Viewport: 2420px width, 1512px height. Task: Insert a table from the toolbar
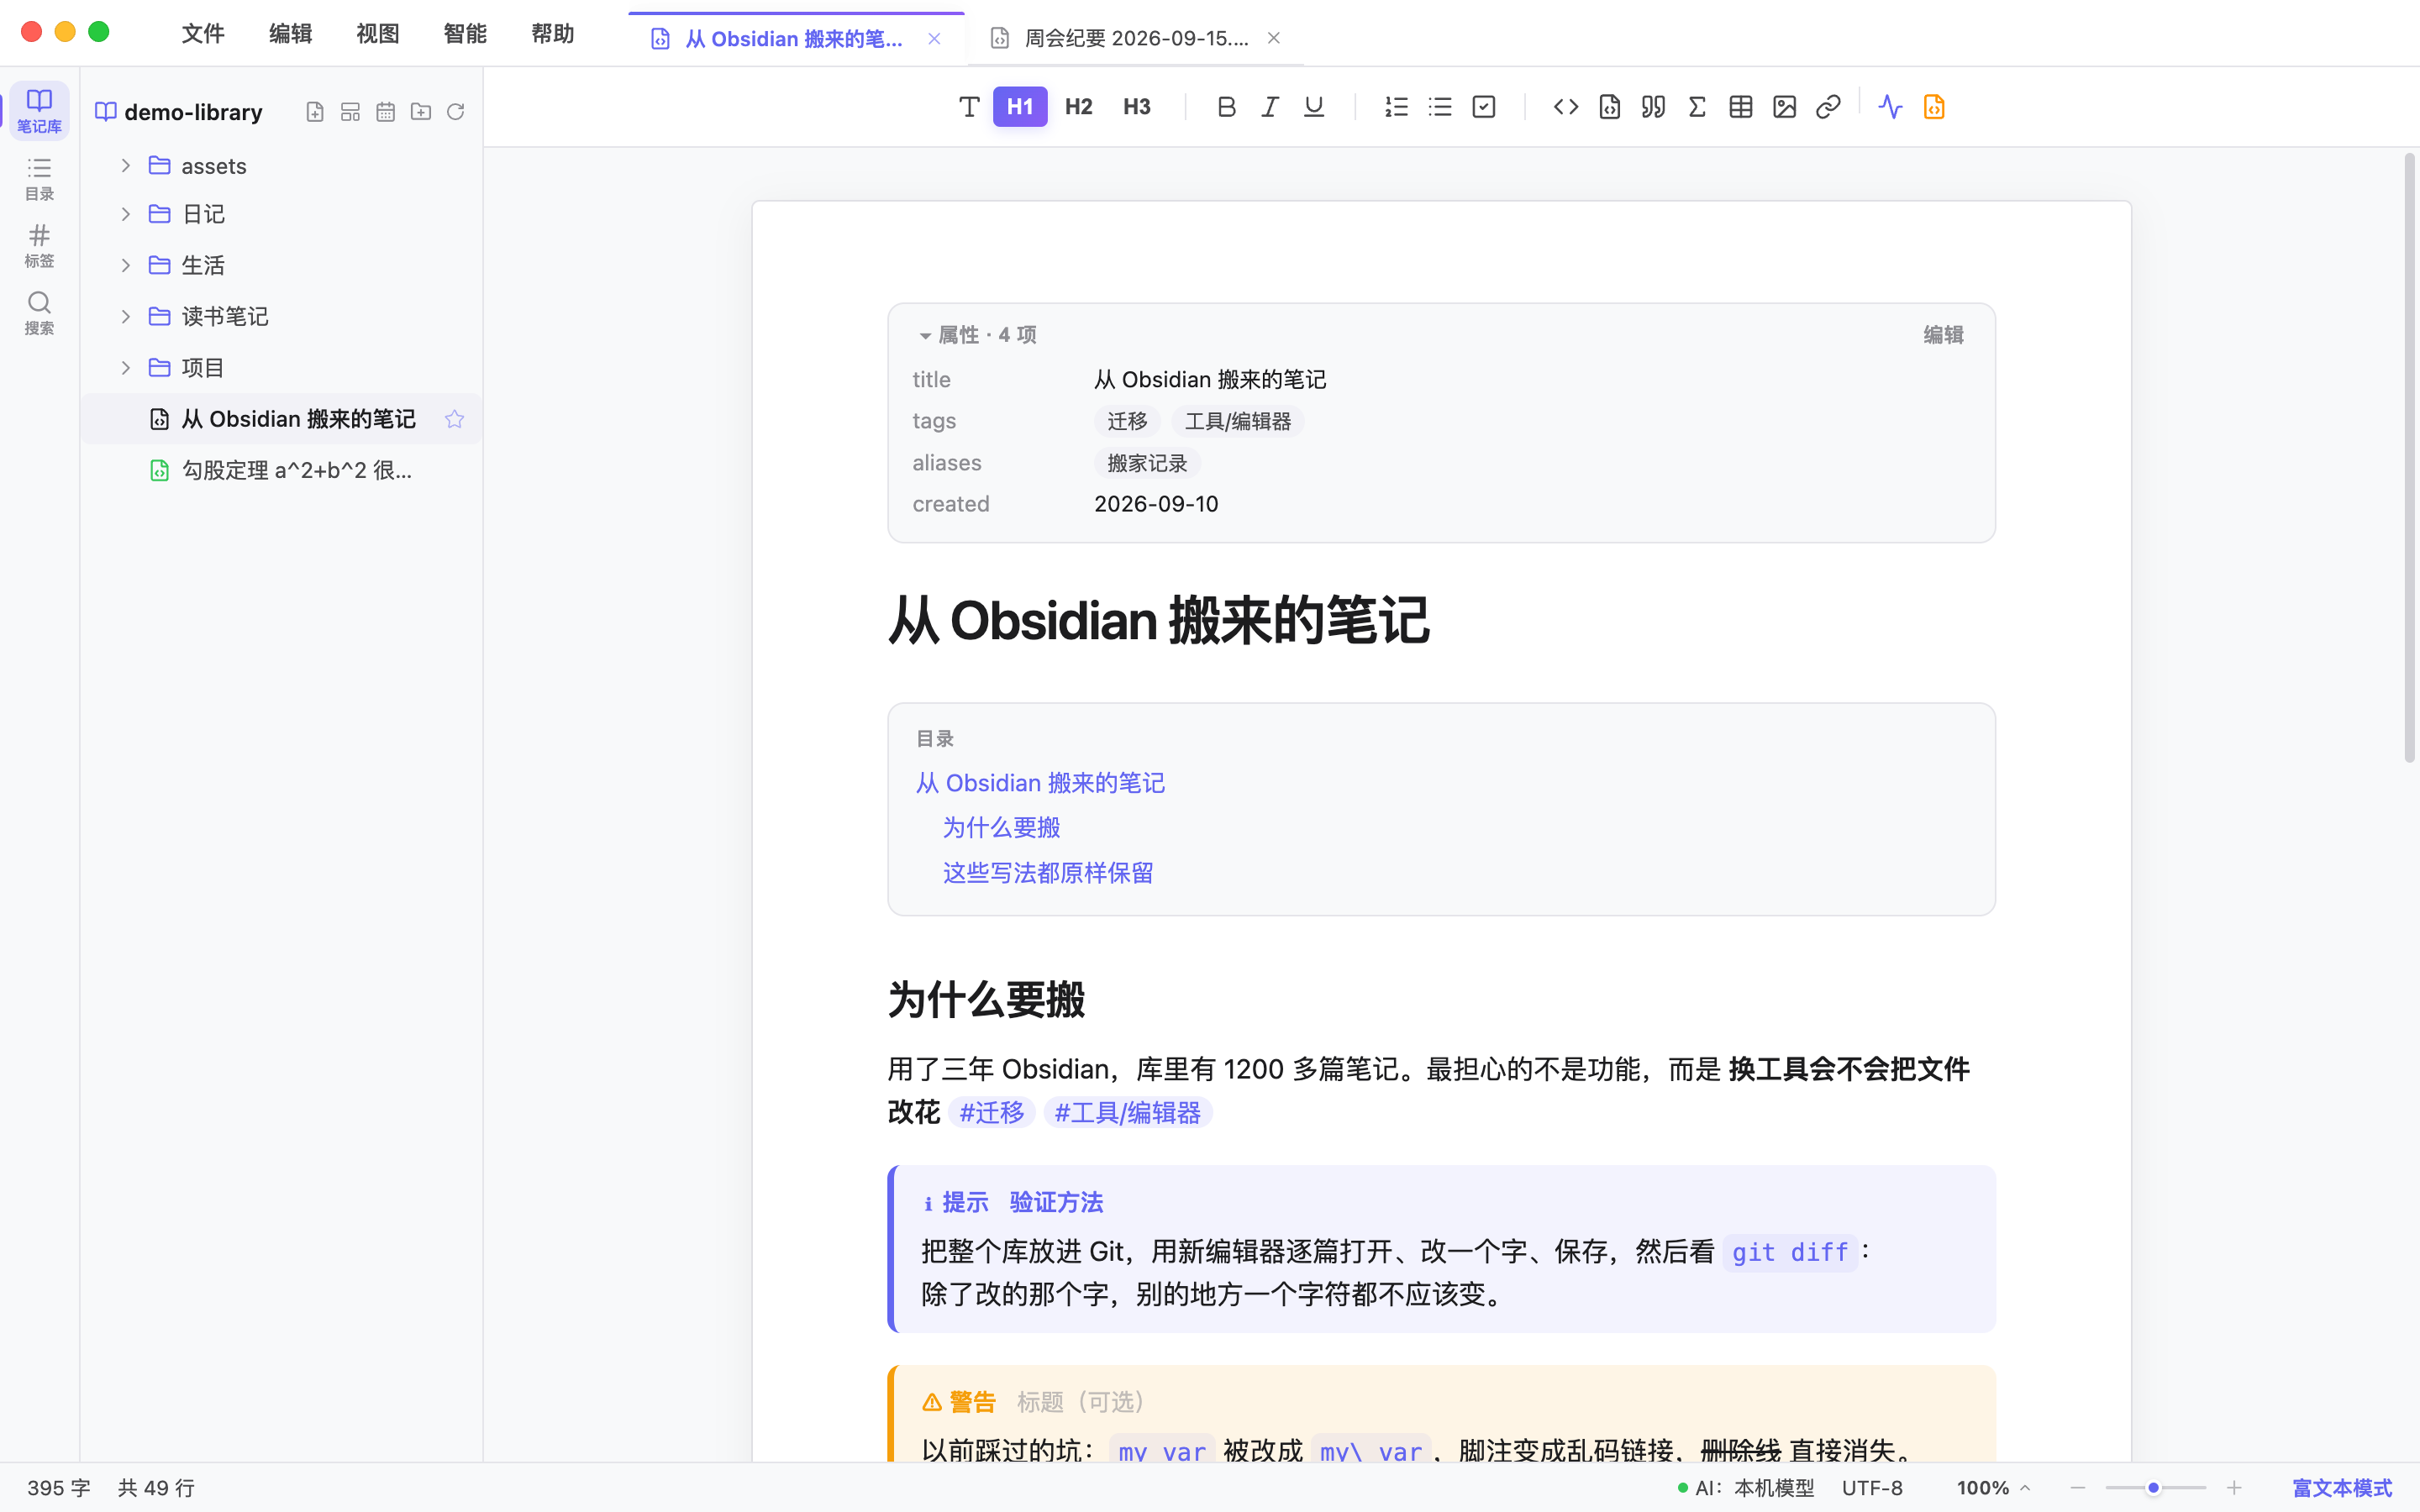[x=1740, y=107]
